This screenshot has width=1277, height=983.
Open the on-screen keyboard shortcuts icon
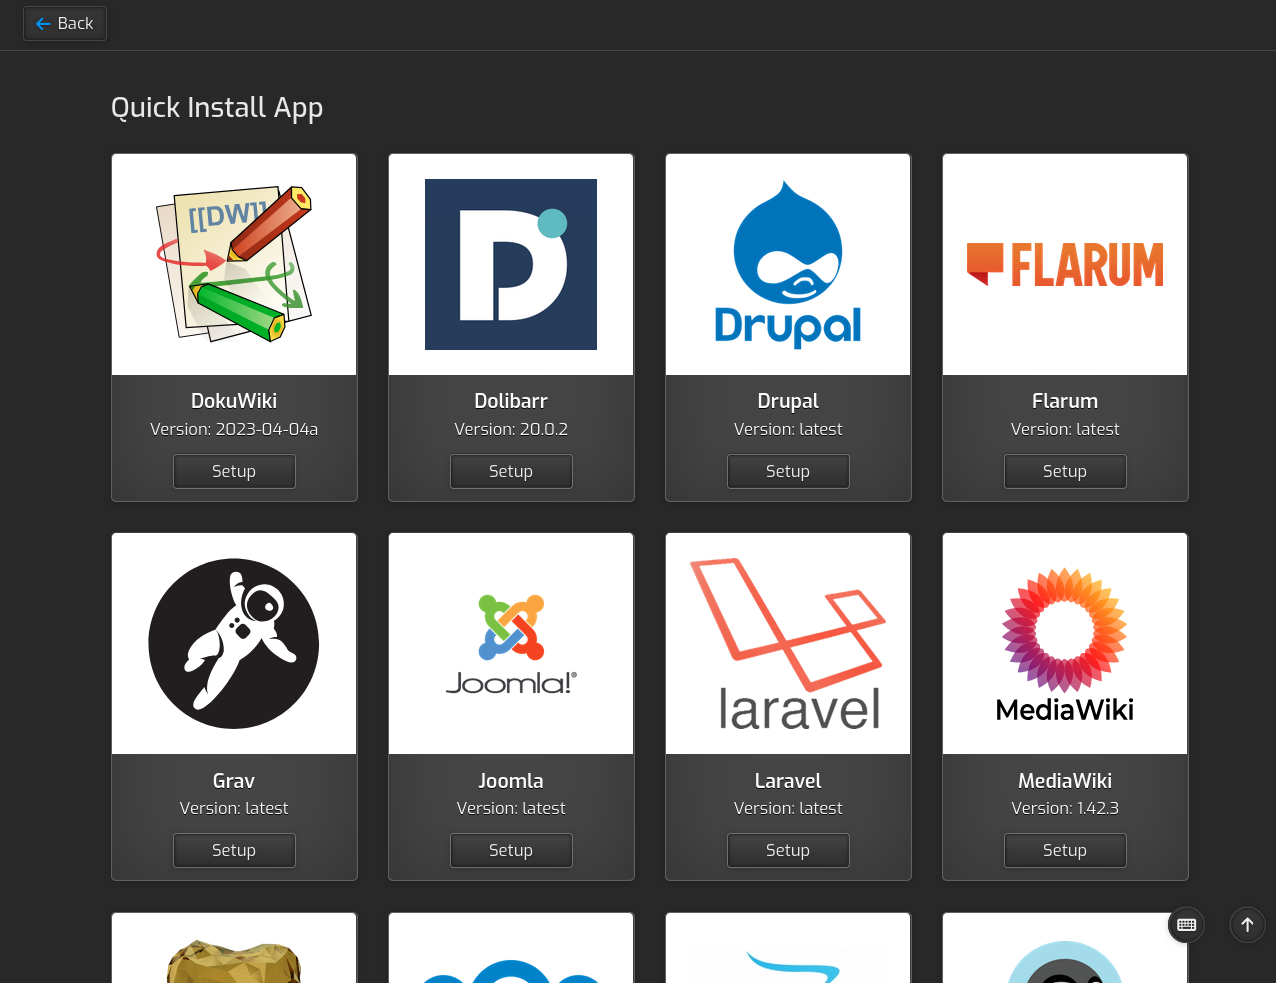(1186, 925)
